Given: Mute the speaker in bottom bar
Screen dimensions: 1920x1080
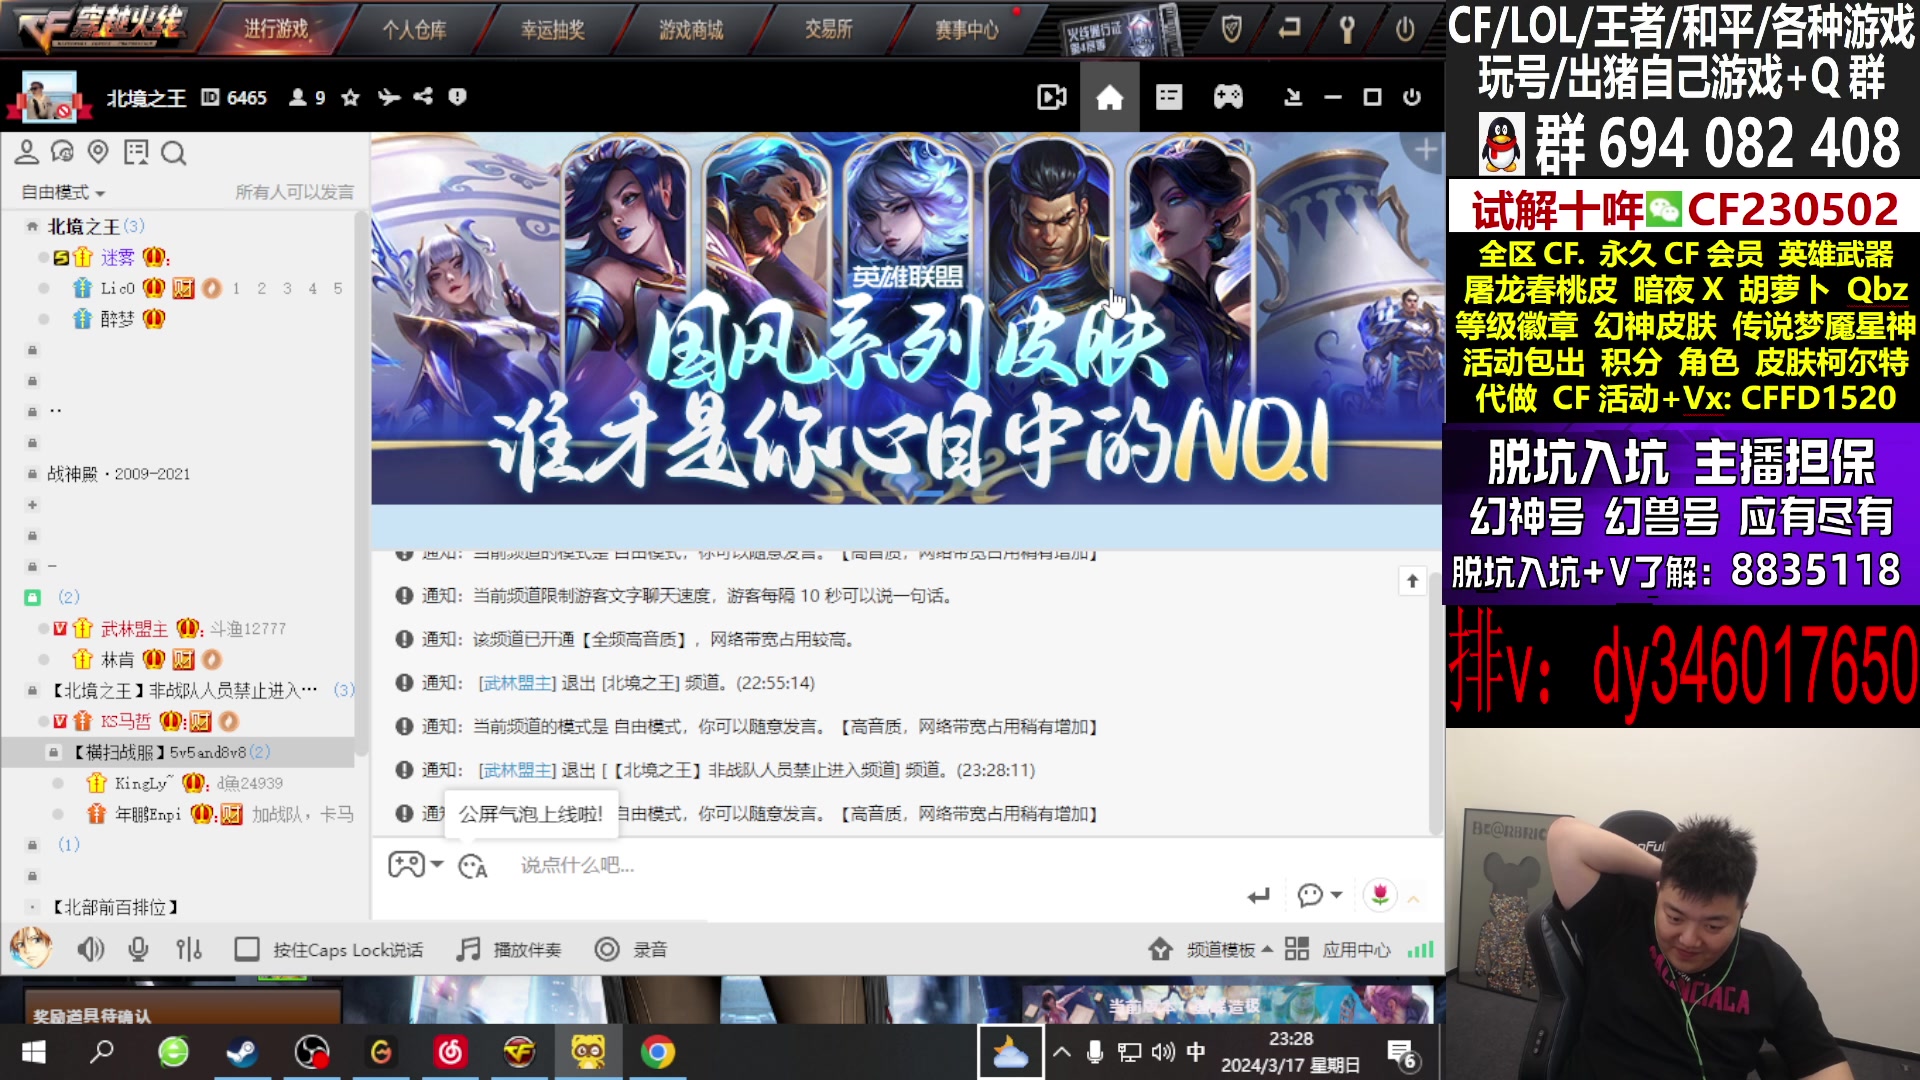Looking at the screenshot, I should [x=90, y=949].
